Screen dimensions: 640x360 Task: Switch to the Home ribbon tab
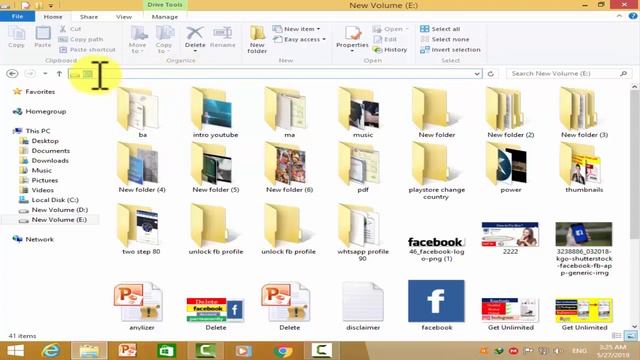[53, 17]
